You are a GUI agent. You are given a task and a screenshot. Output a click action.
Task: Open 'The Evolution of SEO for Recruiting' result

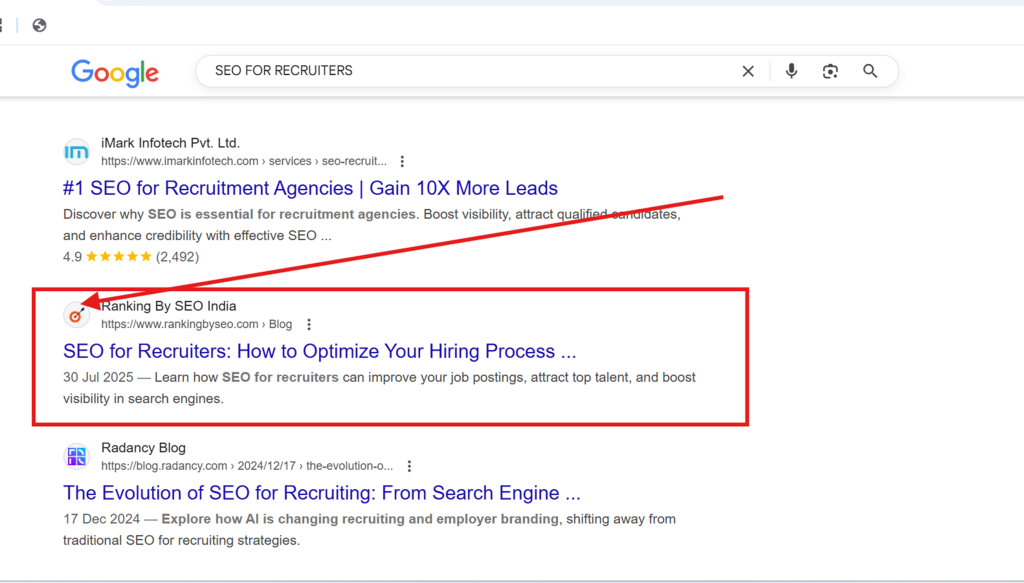point(321,493)
